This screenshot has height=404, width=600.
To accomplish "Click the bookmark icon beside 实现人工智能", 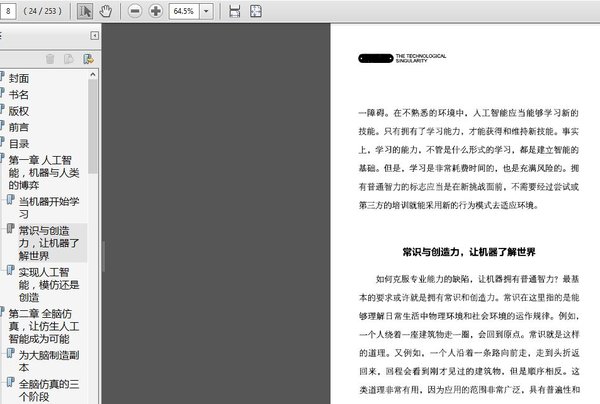I will click(x=11, y=270).
